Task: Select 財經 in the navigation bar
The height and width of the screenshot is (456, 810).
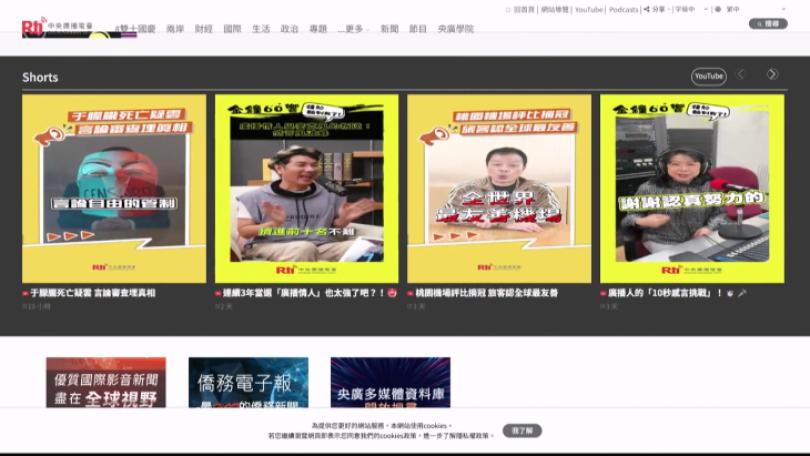Action: pos(203,29)
